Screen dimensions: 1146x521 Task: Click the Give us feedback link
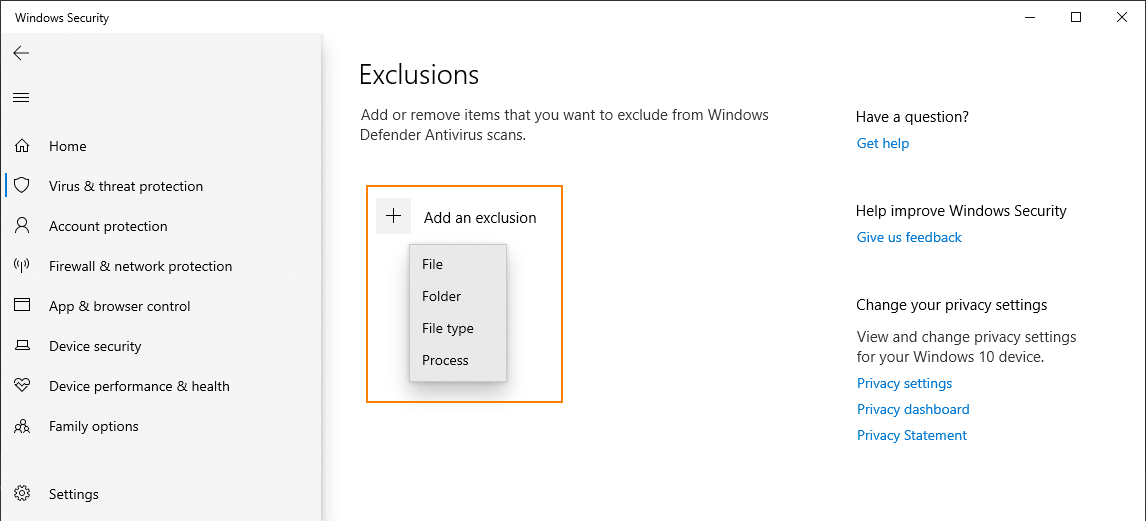(908, 237)
